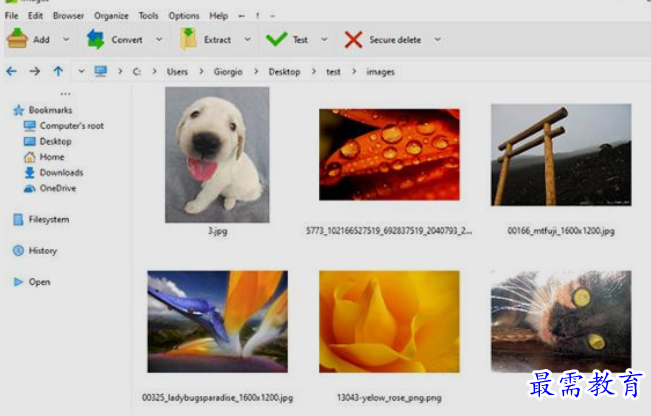
Task: Open the Help menu
Action: click(219, 16)
